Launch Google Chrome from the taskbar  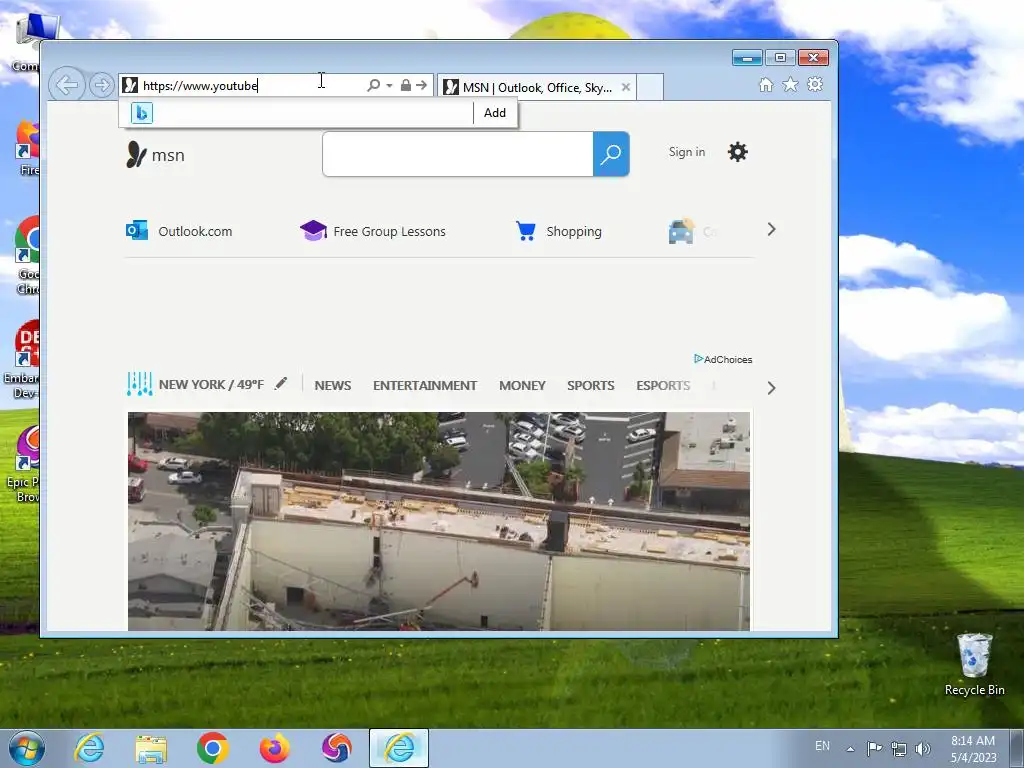point(212,748)
